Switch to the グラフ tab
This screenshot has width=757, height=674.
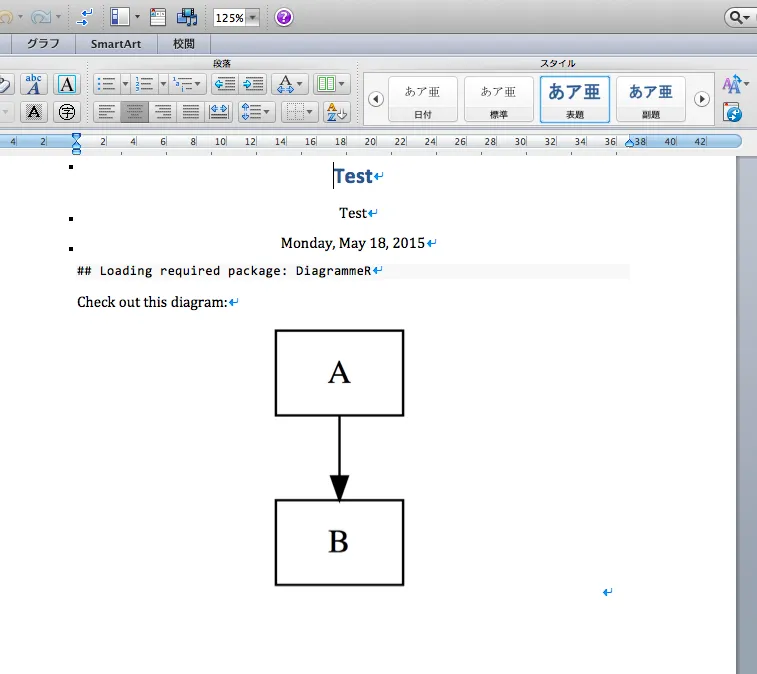(43, 44)
